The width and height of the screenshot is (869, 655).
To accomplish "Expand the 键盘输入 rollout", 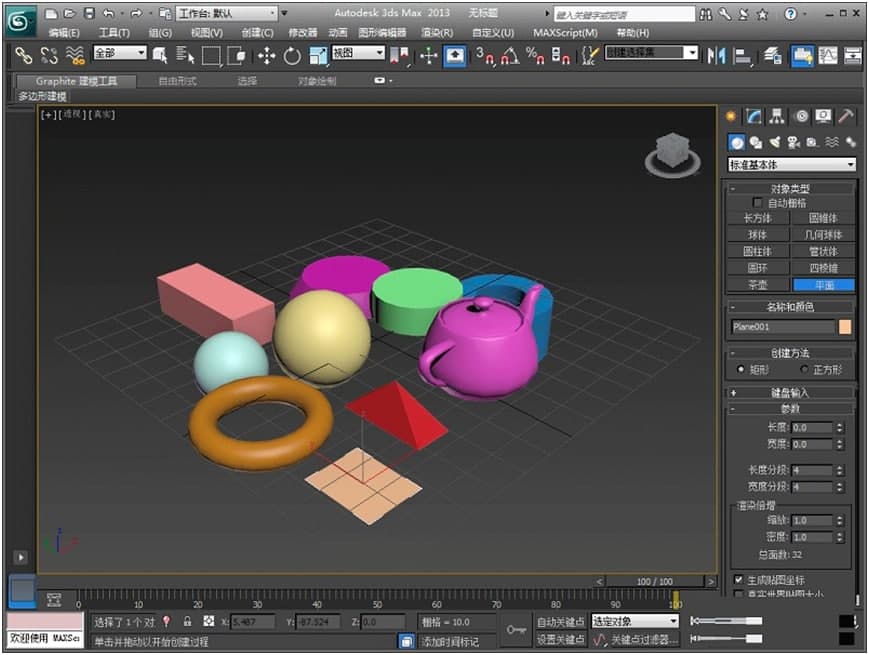I will (x=790, y=391).
